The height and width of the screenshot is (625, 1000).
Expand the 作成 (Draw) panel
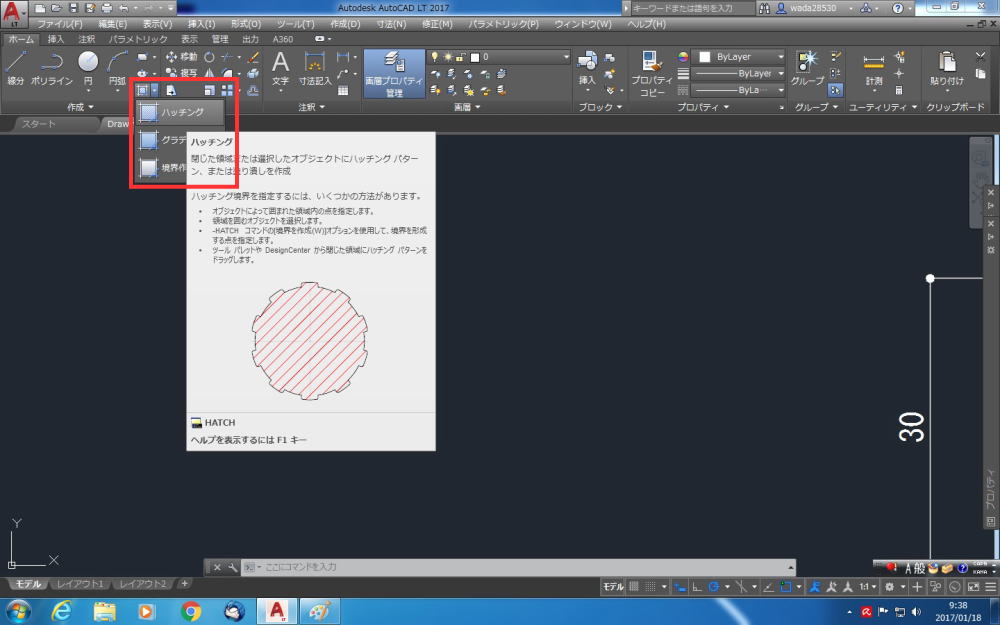point(80,107)
